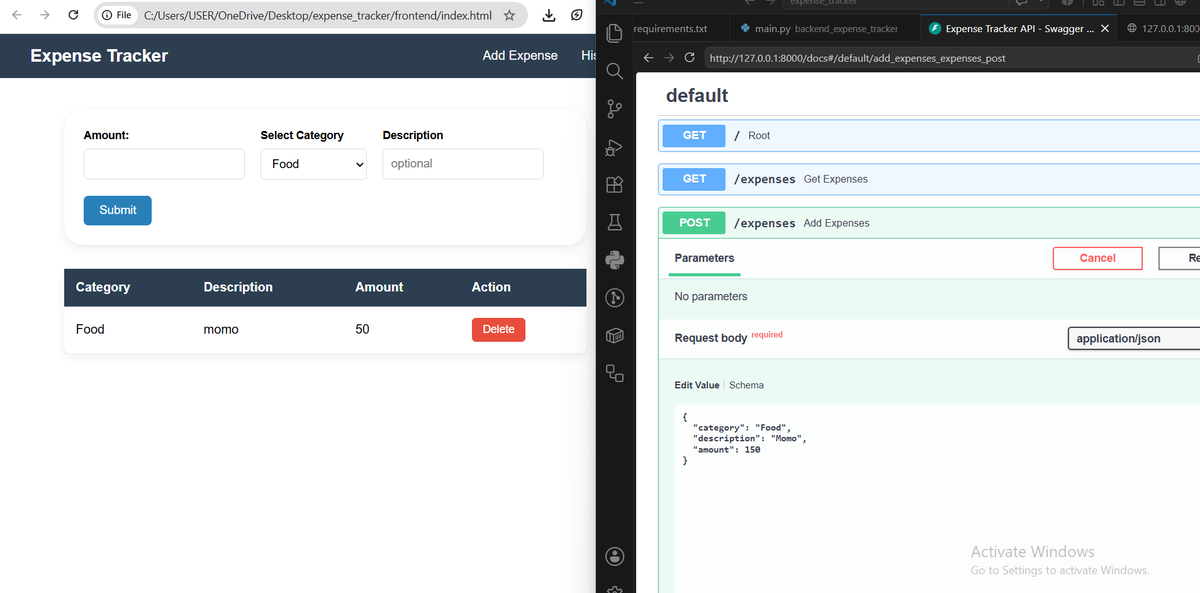Switch to the requirements.txt editor tab
Image resolution: width=1200 pixels, height=593 pixels.
click(671, 29)
